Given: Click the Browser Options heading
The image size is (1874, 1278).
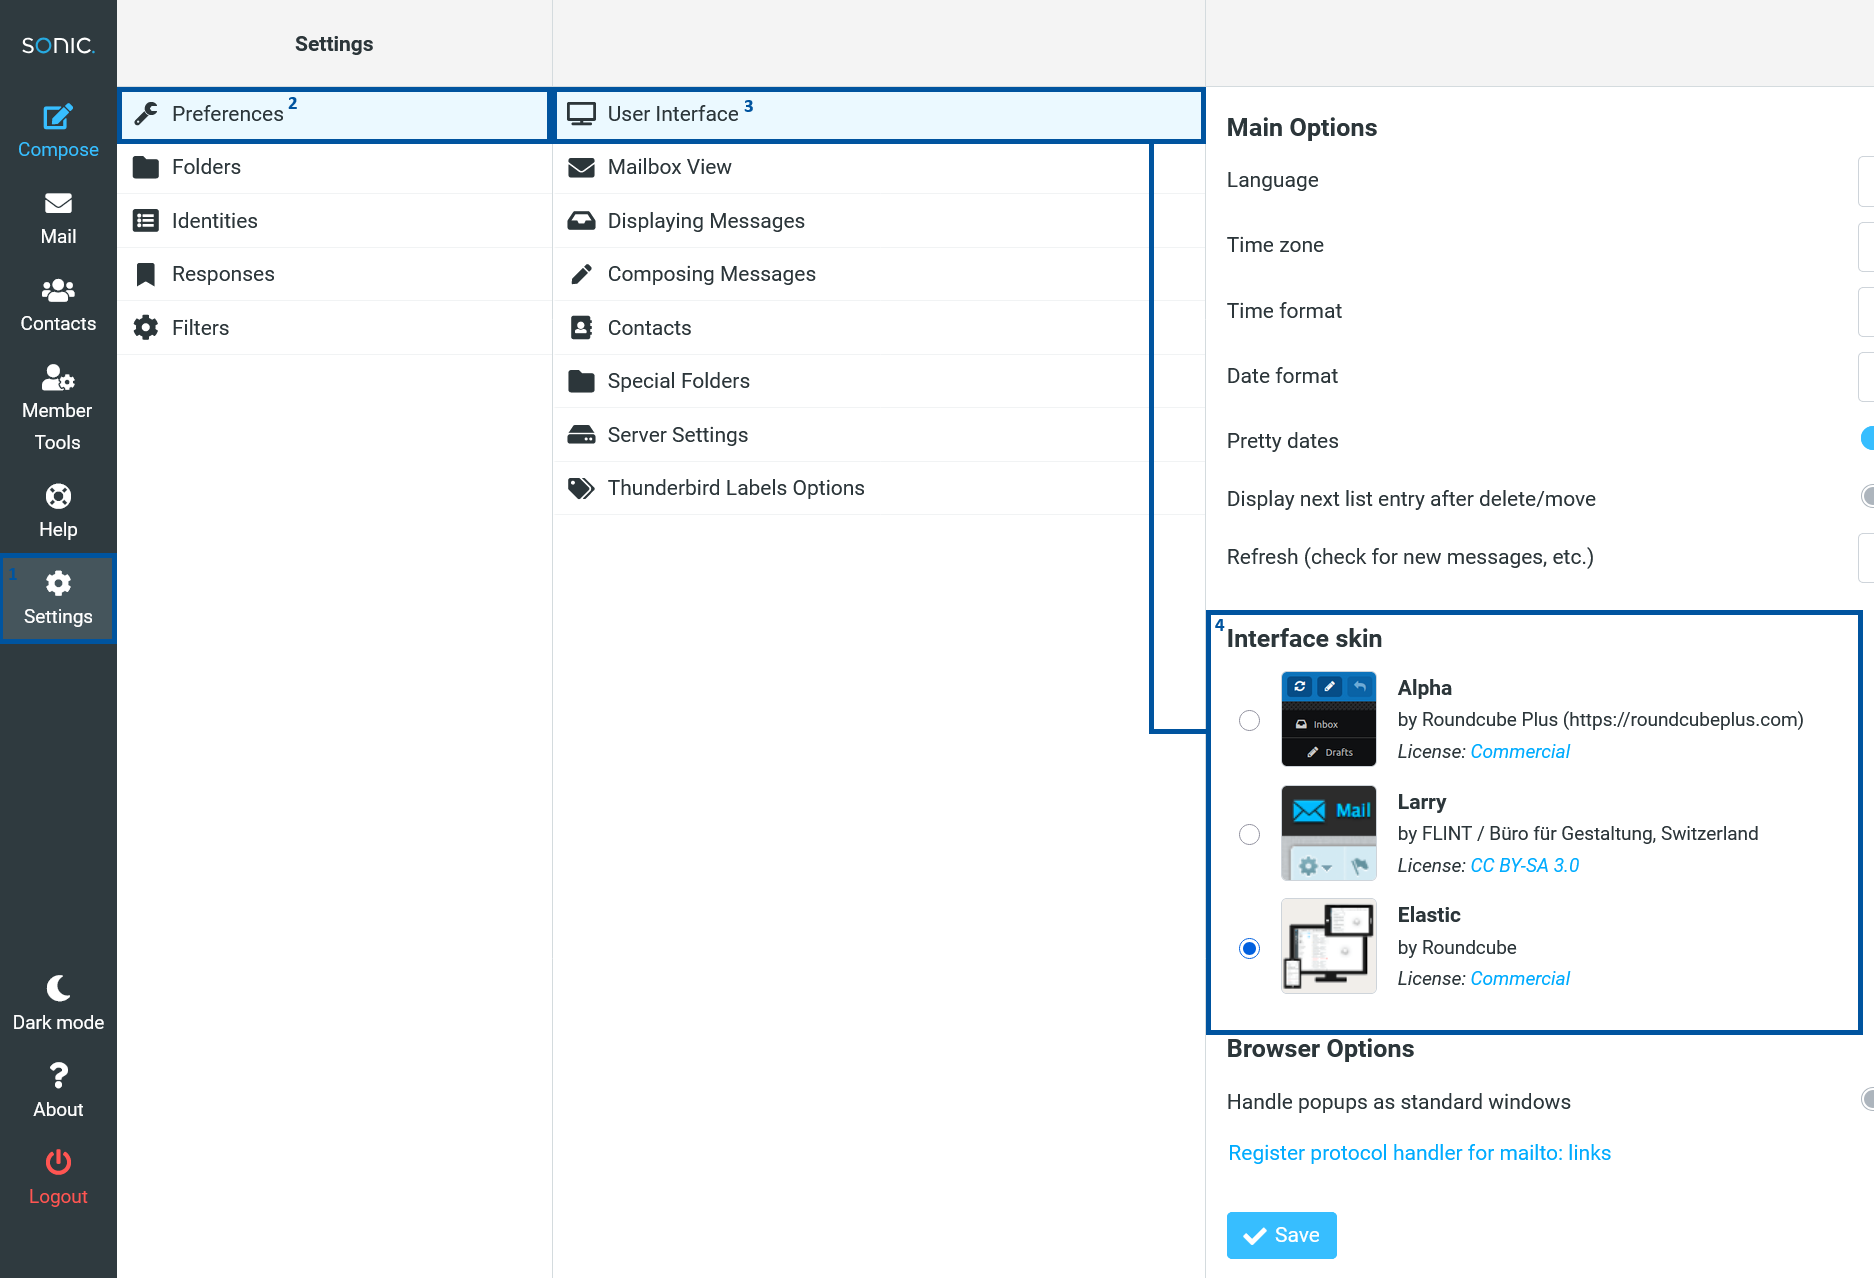Looking at the screenshot, I should coord(1320,1049).
